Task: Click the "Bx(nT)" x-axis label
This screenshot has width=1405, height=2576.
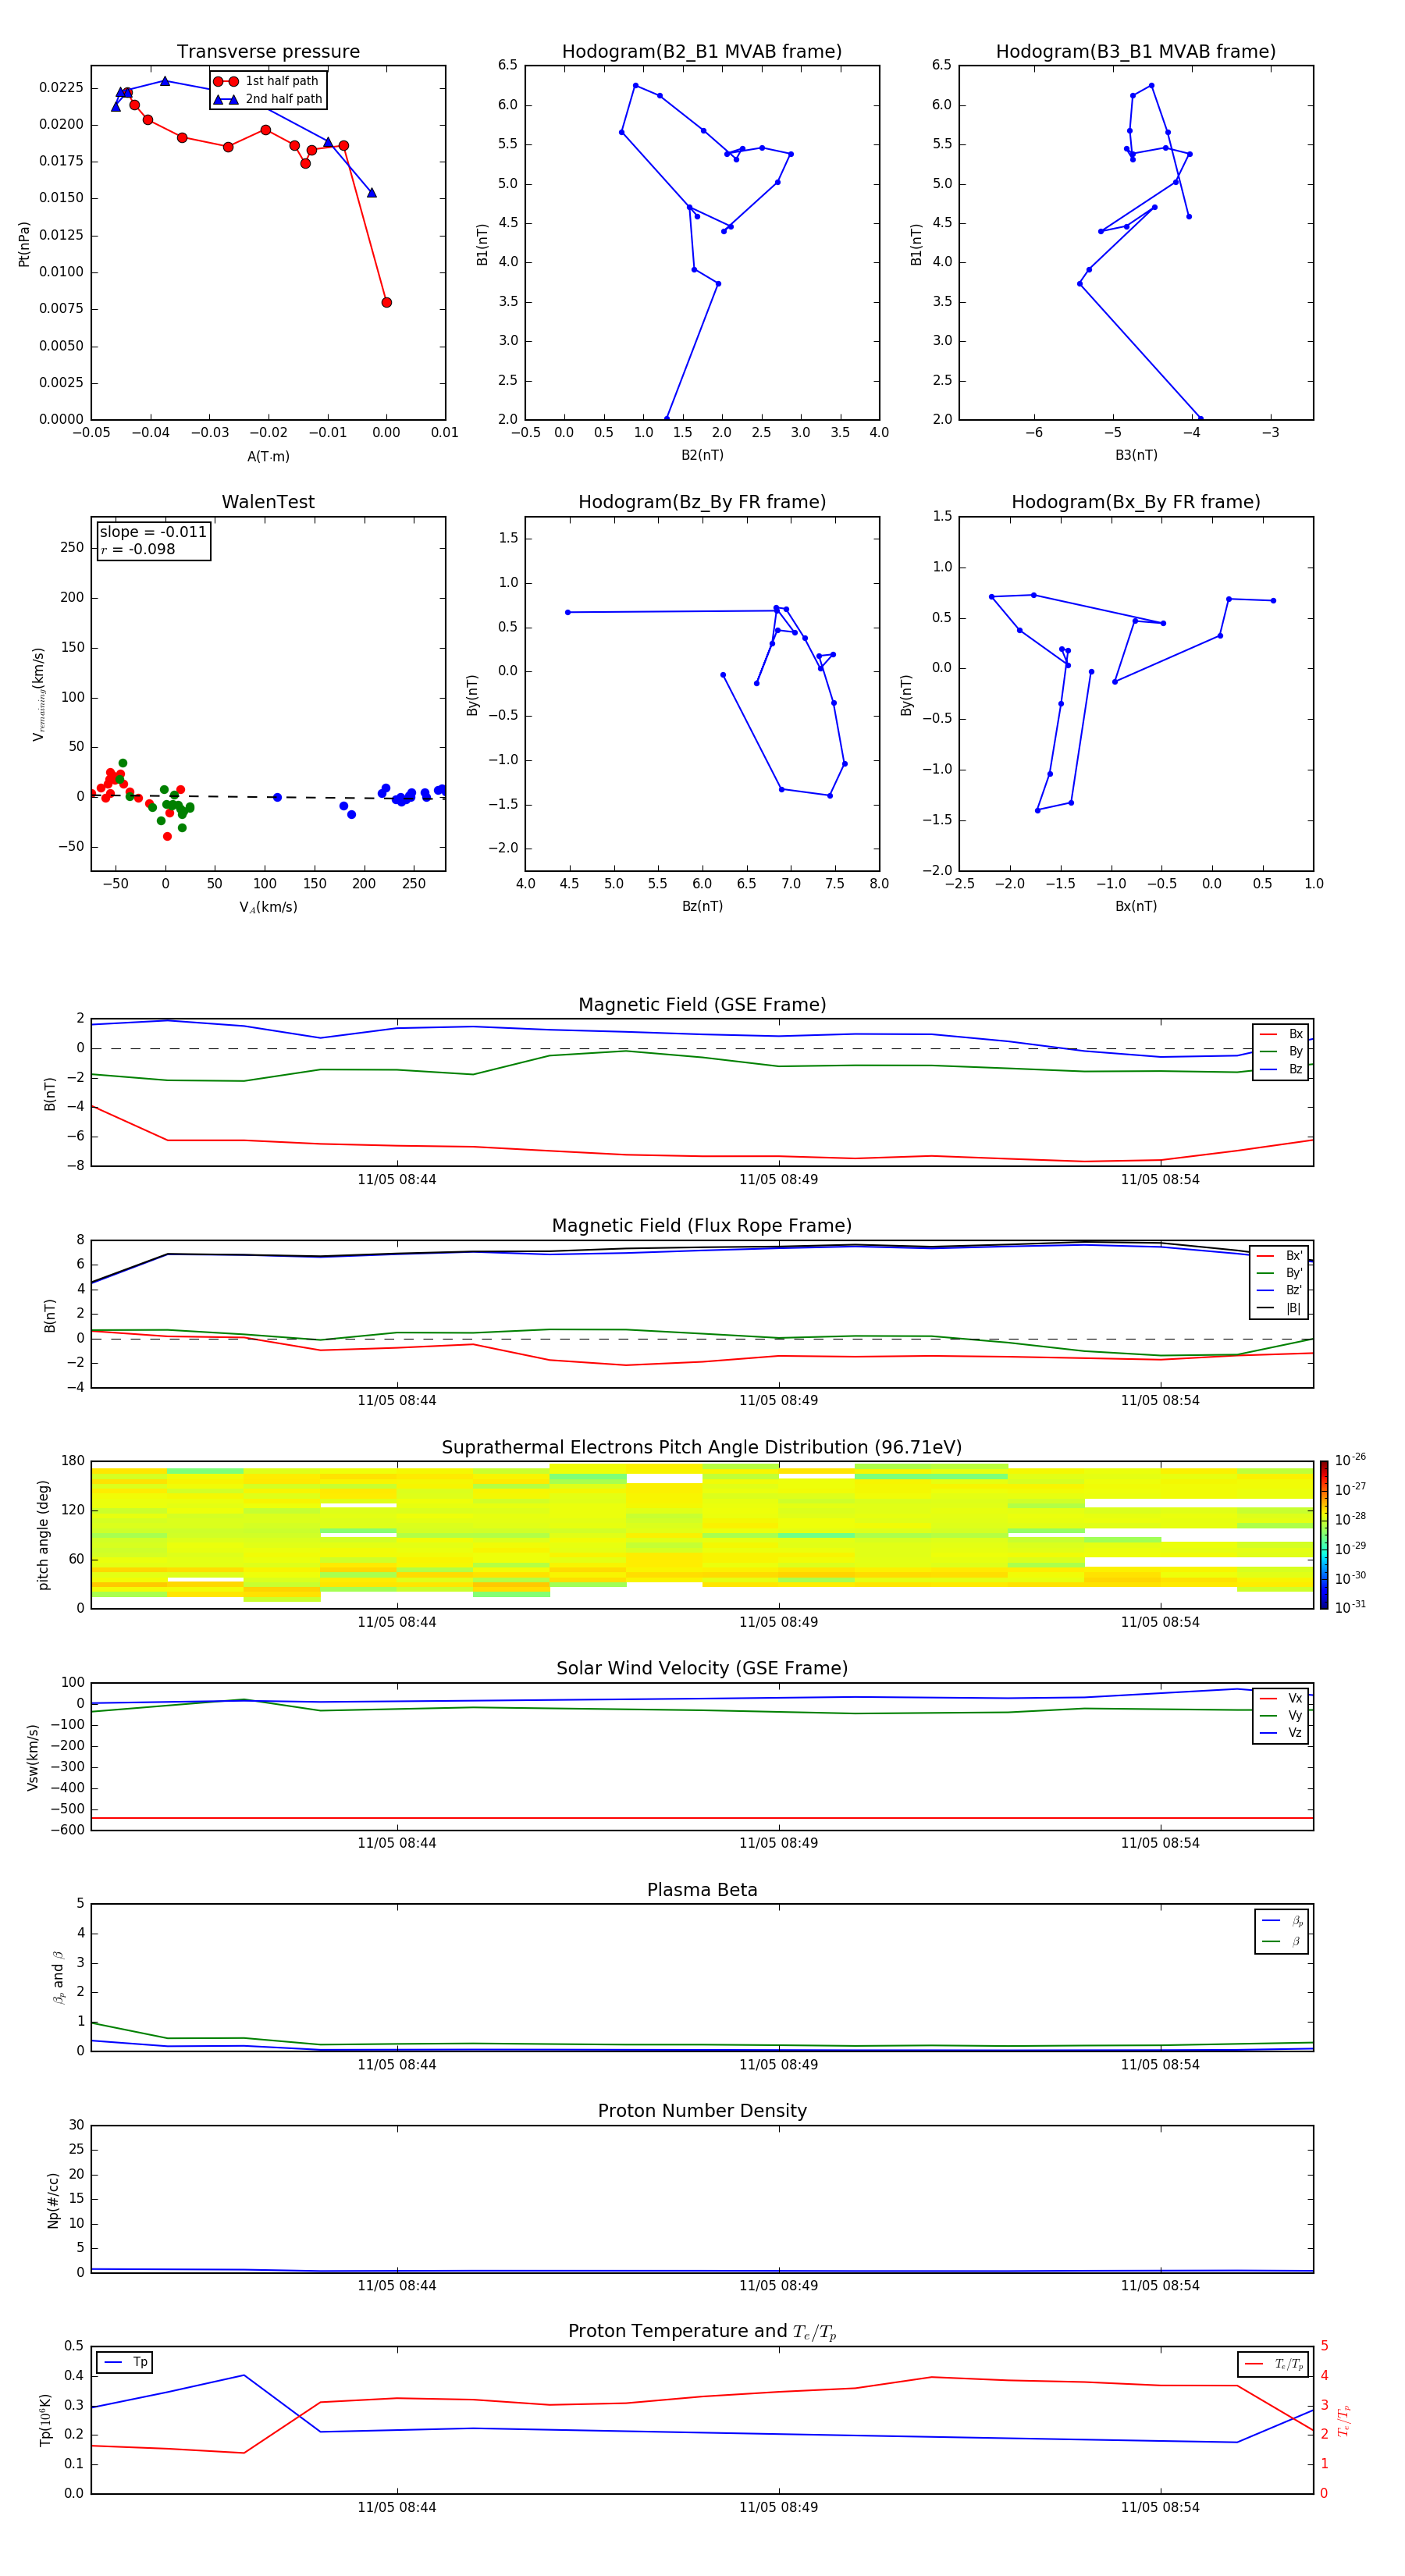Action: (x=1136, y=906)
